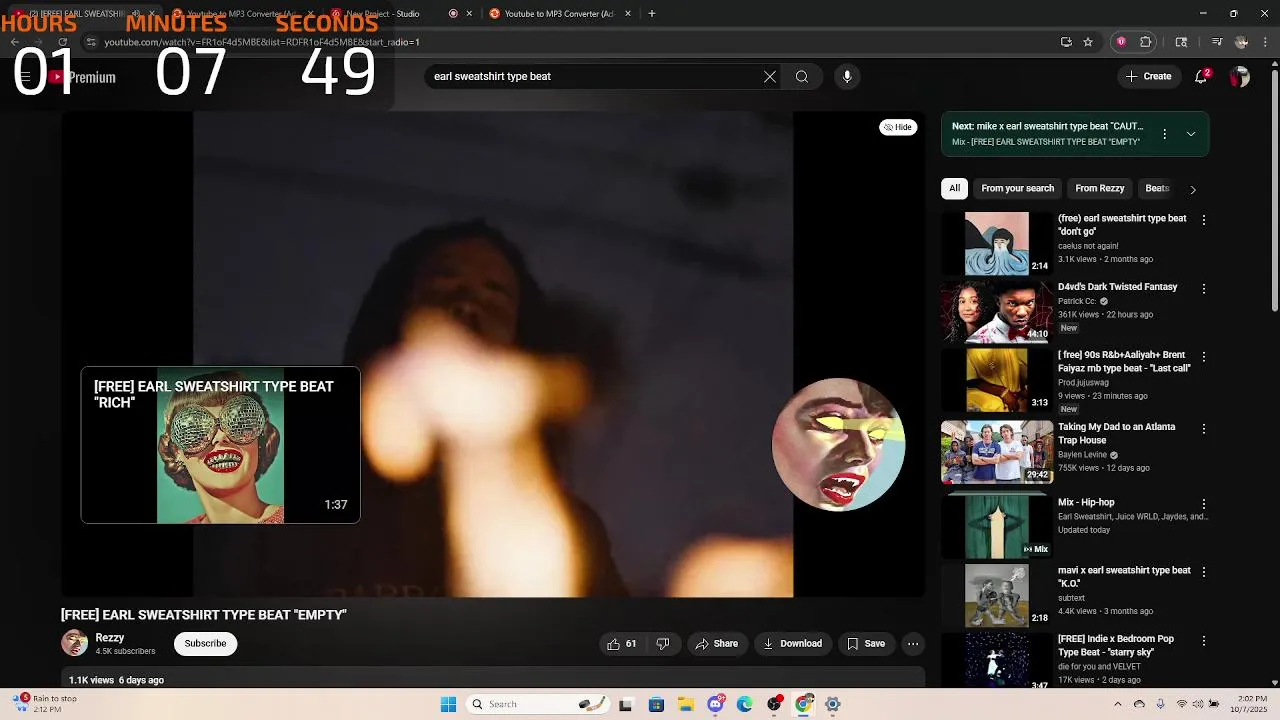Open Microsoft Store from the taskbar

(x=656, y=704)
